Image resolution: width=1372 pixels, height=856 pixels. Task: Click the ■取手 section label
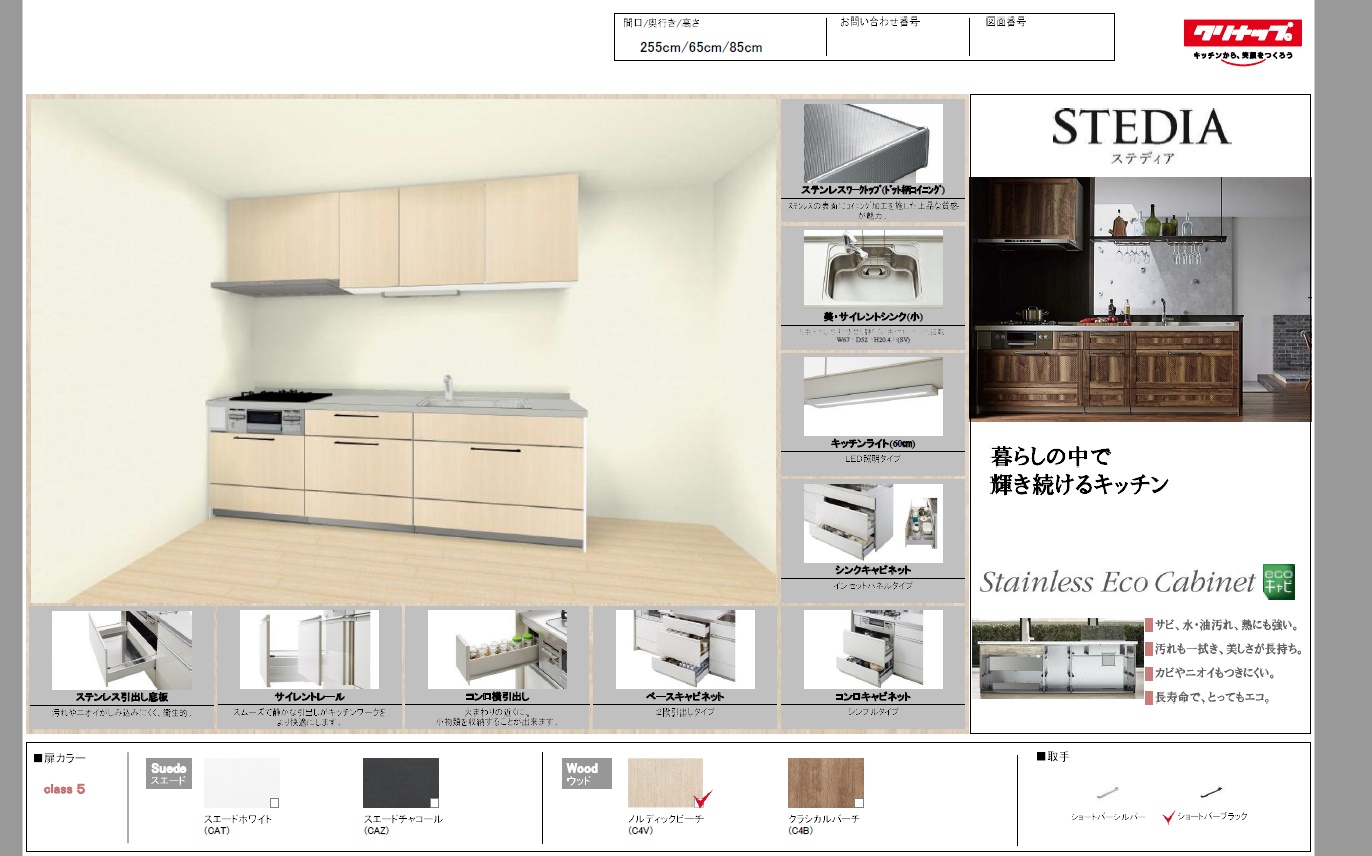tap(1052, 757)
